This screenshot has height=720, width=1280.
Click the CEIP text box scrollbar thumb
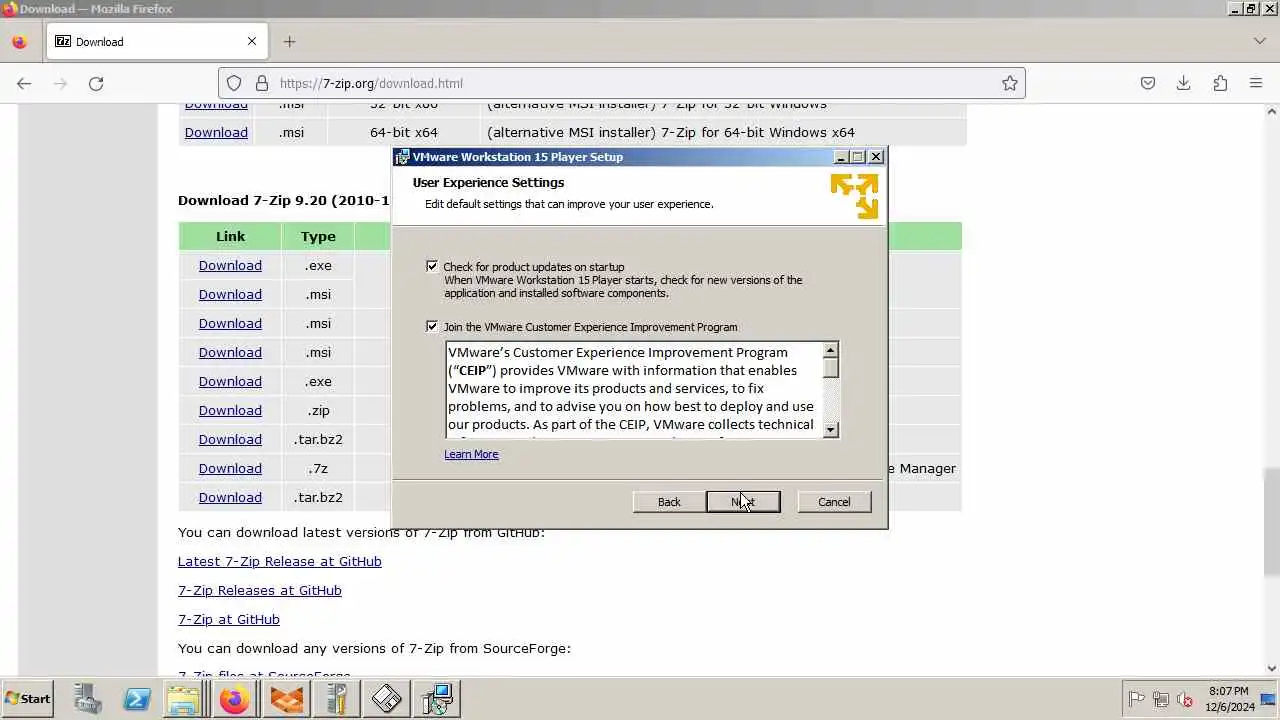tap(830, 368)
